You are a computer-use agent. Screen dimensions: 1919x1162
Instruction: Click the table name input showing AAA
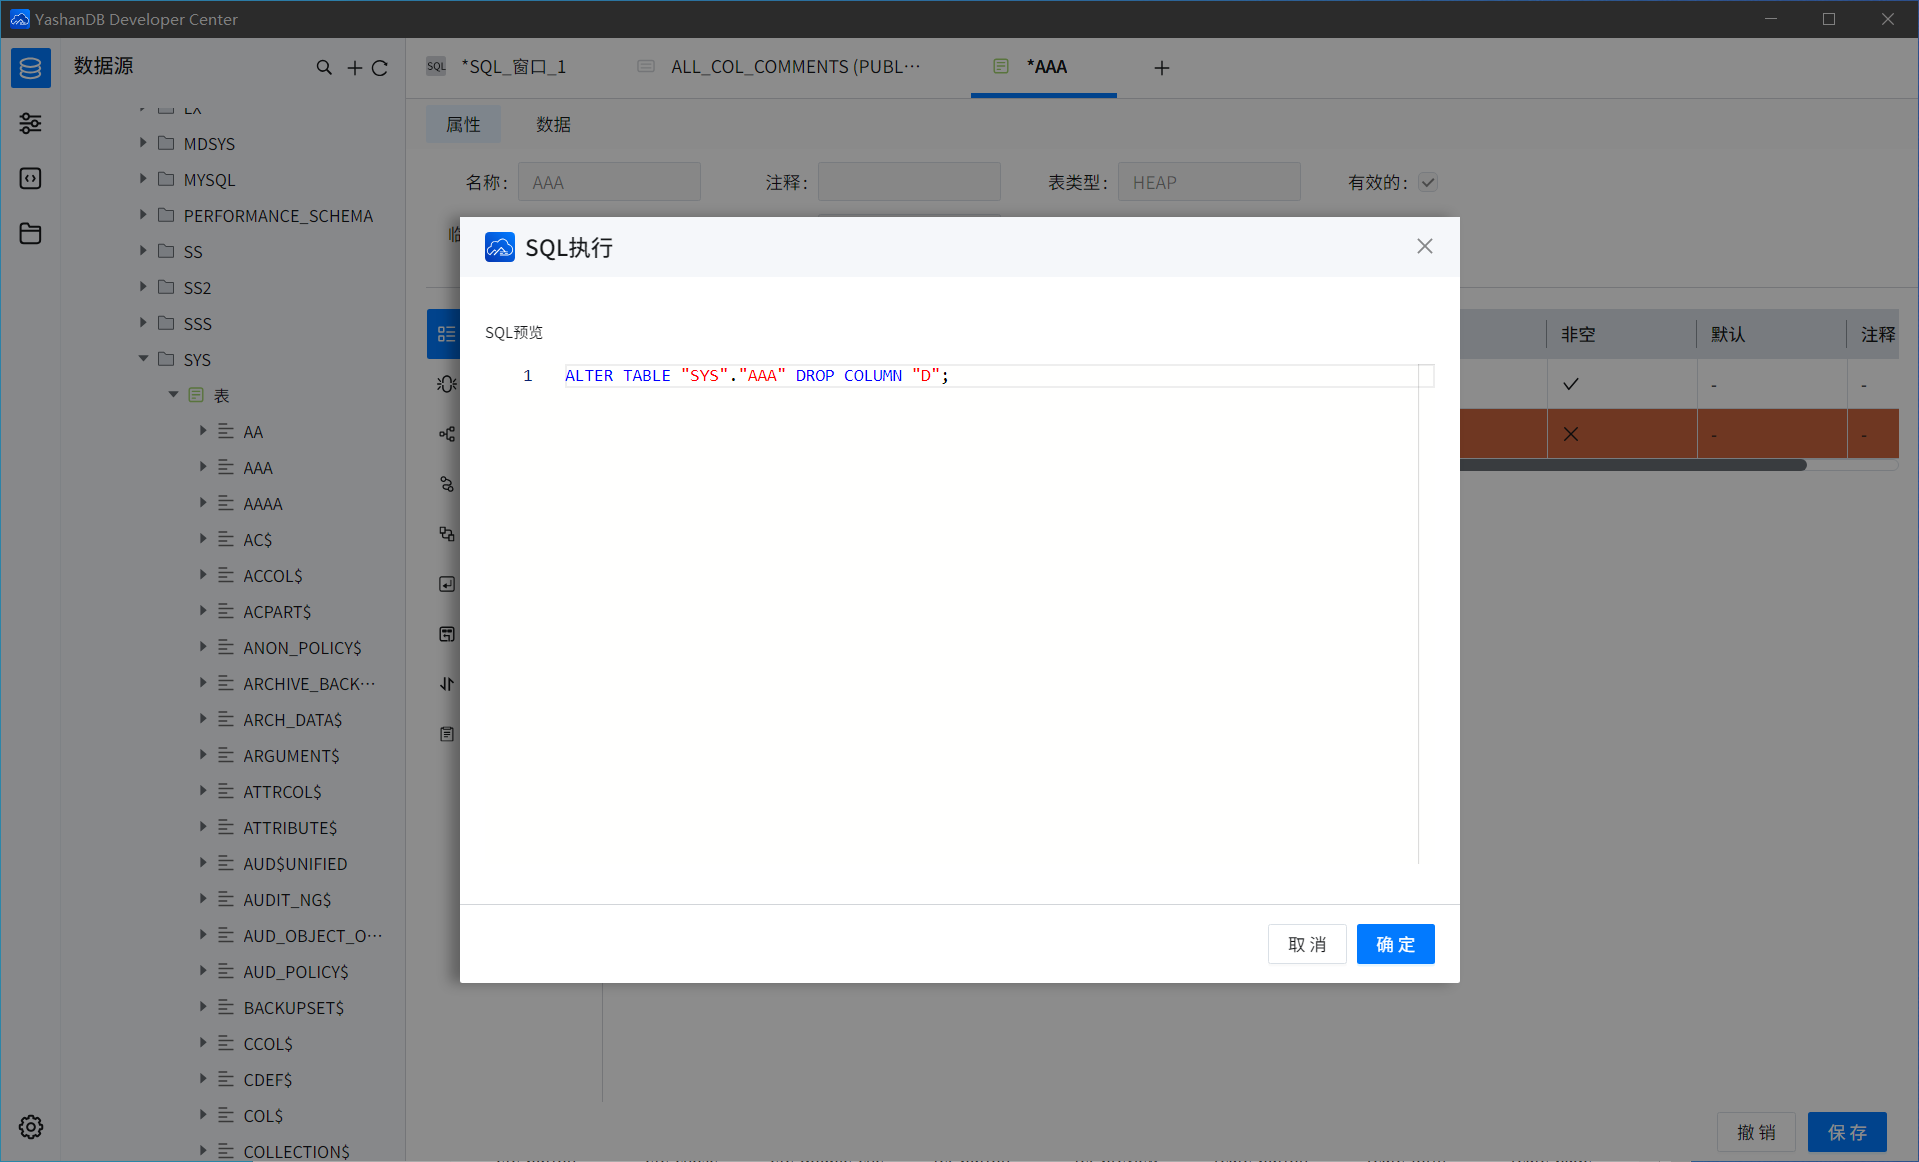coord(609,182)
